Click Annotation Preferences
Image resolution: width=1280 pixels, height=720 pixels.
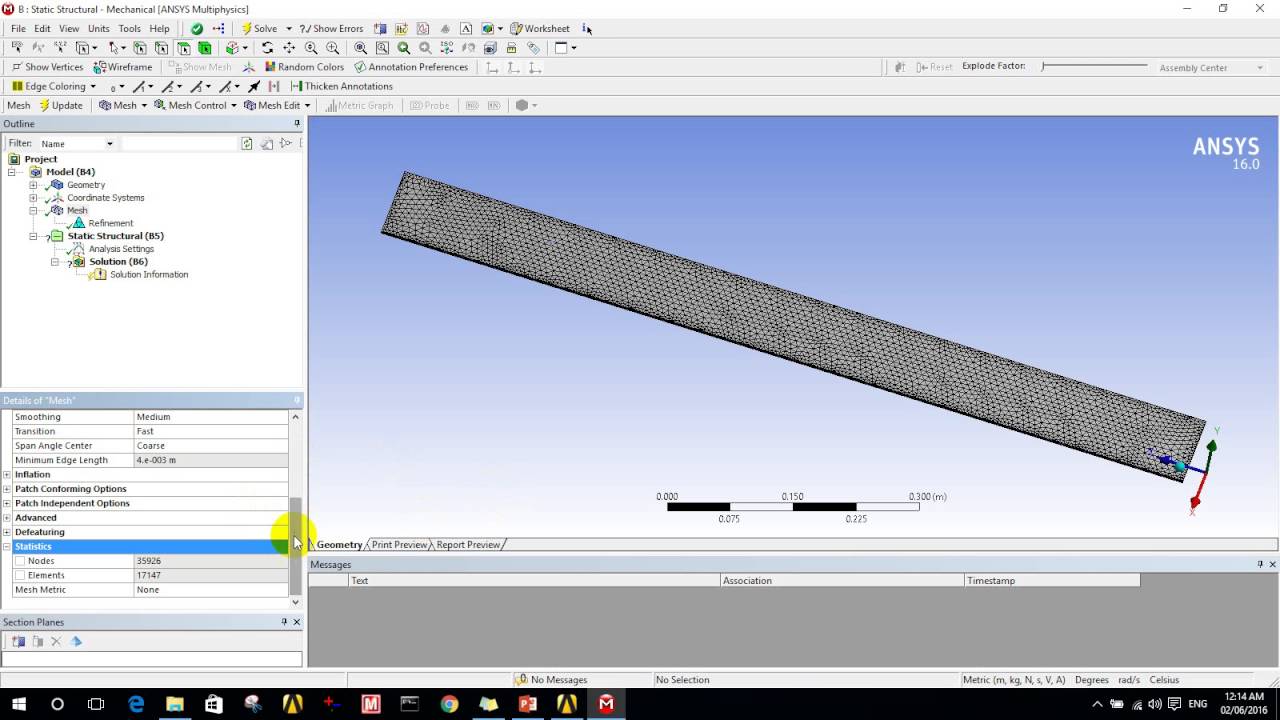click(411, 67)
